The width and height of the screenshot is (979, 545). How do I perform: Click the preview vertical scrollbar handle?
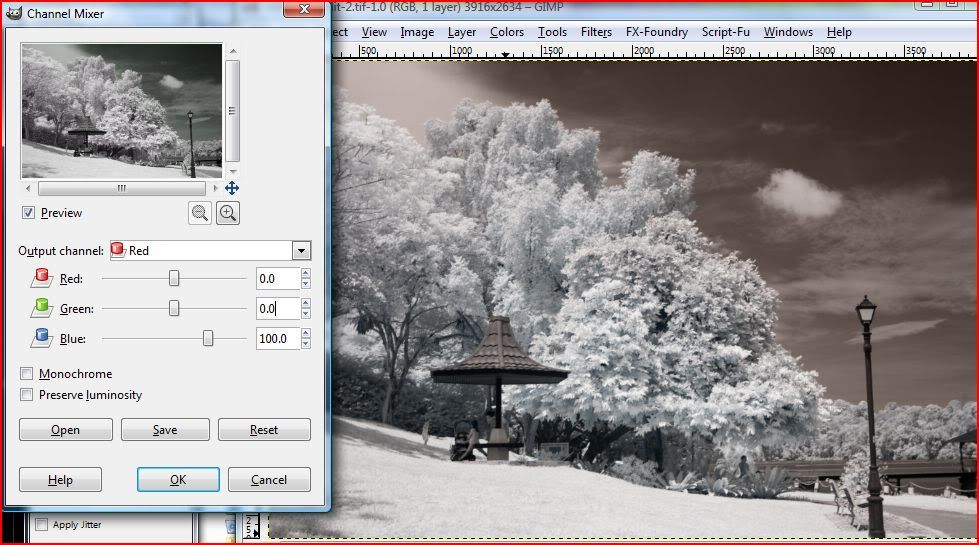point(232,111)
